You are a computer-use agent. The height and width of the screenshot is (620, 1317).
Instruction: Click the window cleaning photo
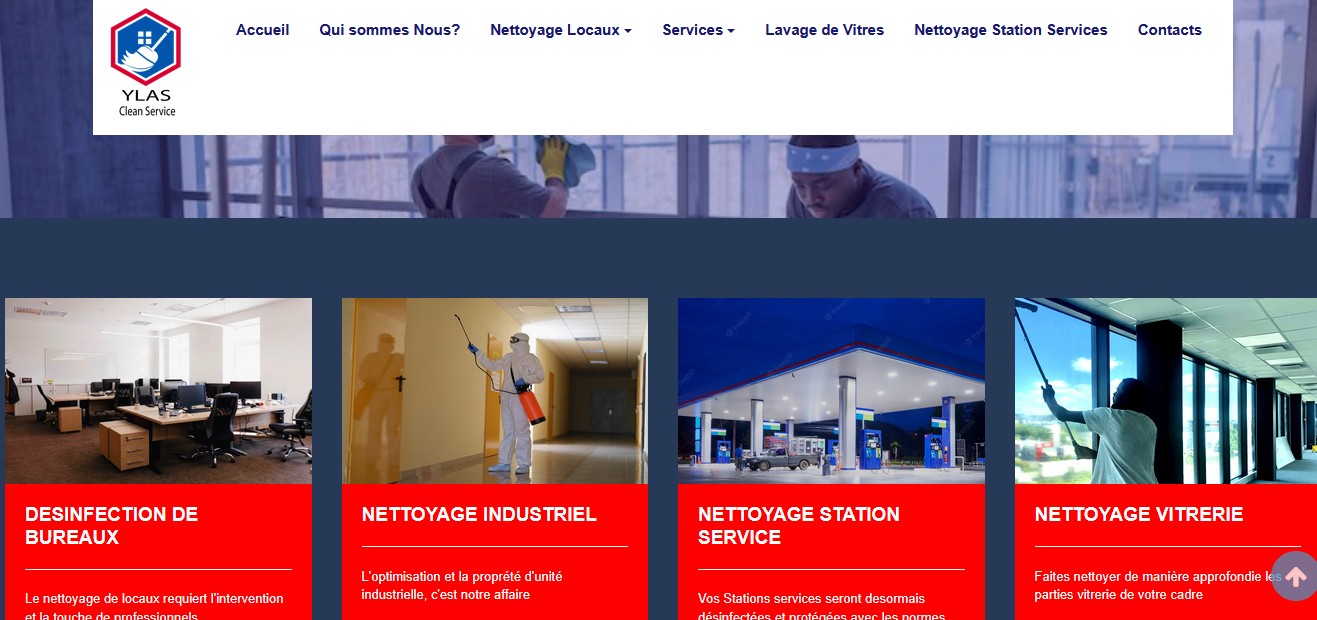pyautogui.click(x=1166, y=391)
